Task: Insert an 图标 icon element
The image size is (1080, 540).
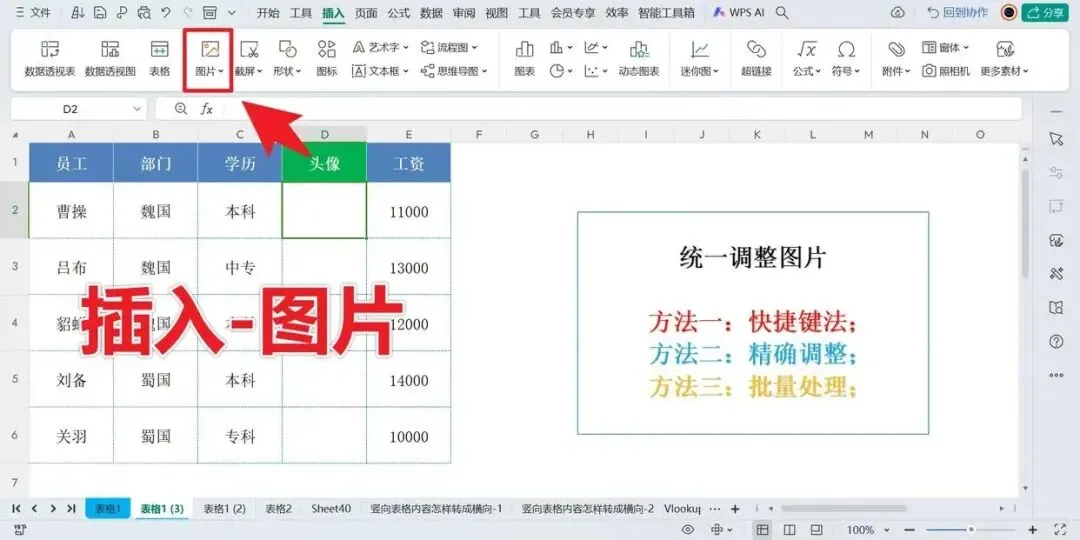Action: 326,58
